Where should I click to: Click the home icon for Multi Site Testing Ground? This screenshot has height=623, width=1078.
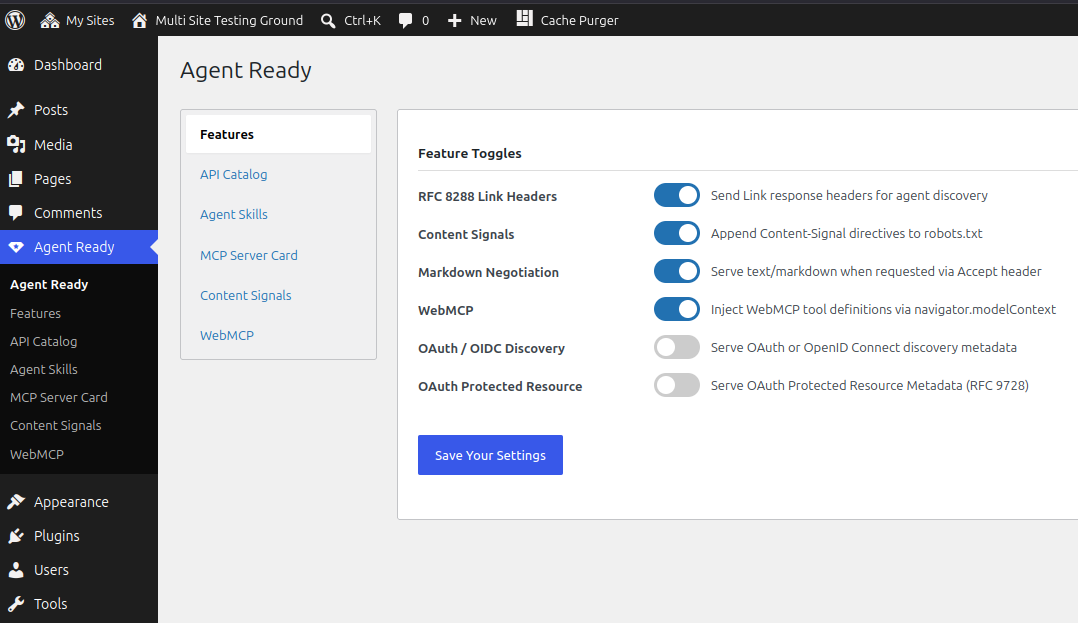140,21
